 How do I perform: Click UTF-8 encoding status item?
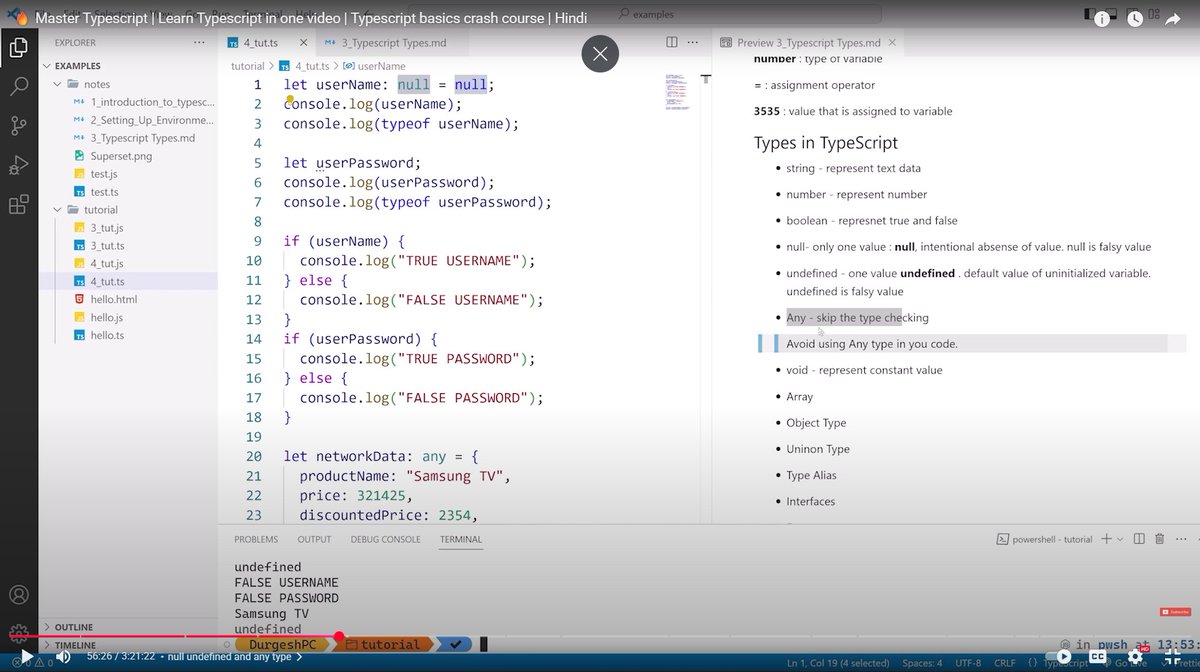coord(968,663)
